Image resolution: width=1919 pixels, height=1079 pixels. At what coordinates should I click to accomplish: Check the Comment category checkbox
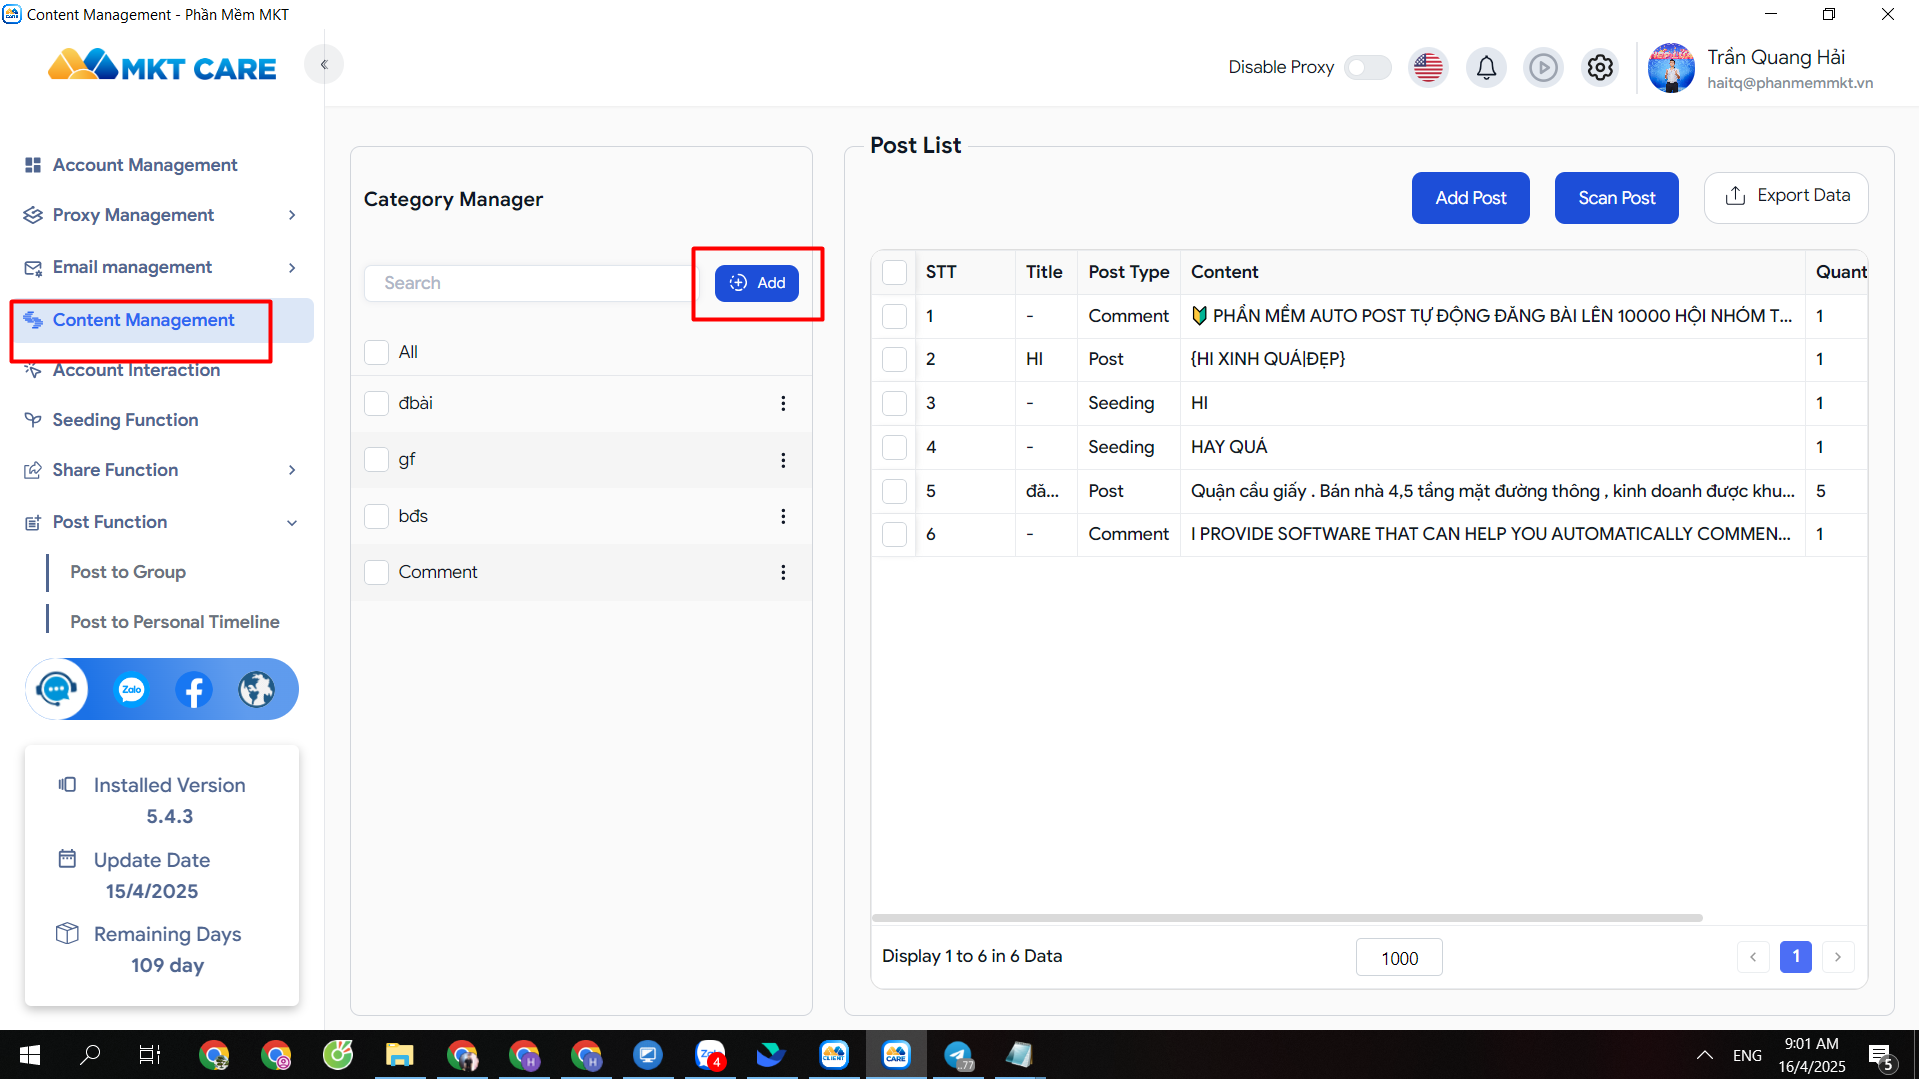pyautogui.click(x=376, y=572)
